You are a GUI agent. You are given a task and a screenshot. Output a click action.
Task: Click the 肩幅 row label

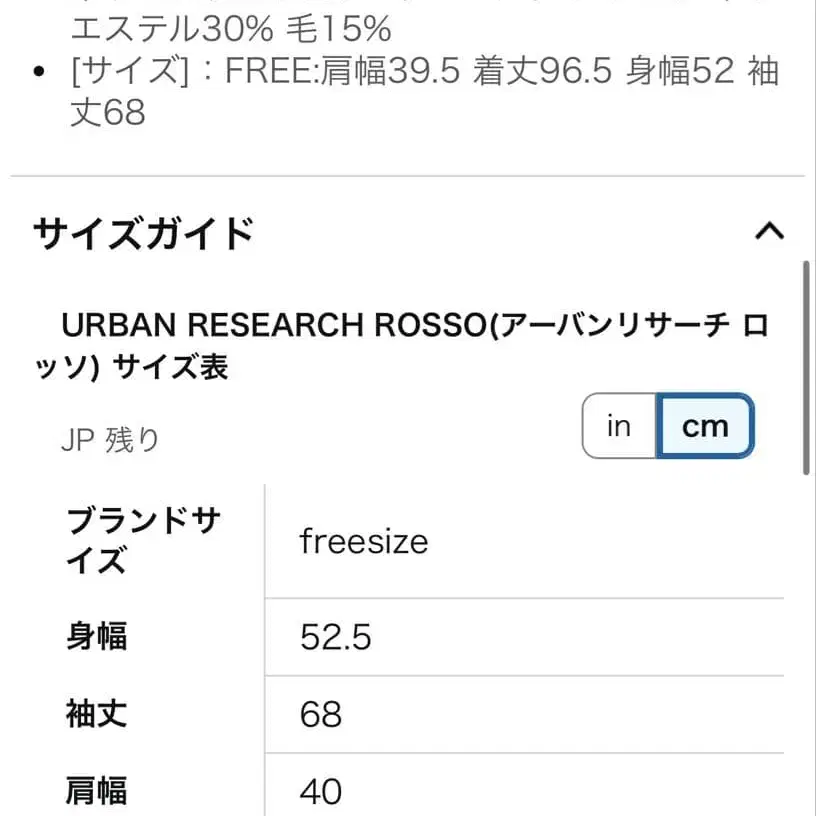point(97,792)
